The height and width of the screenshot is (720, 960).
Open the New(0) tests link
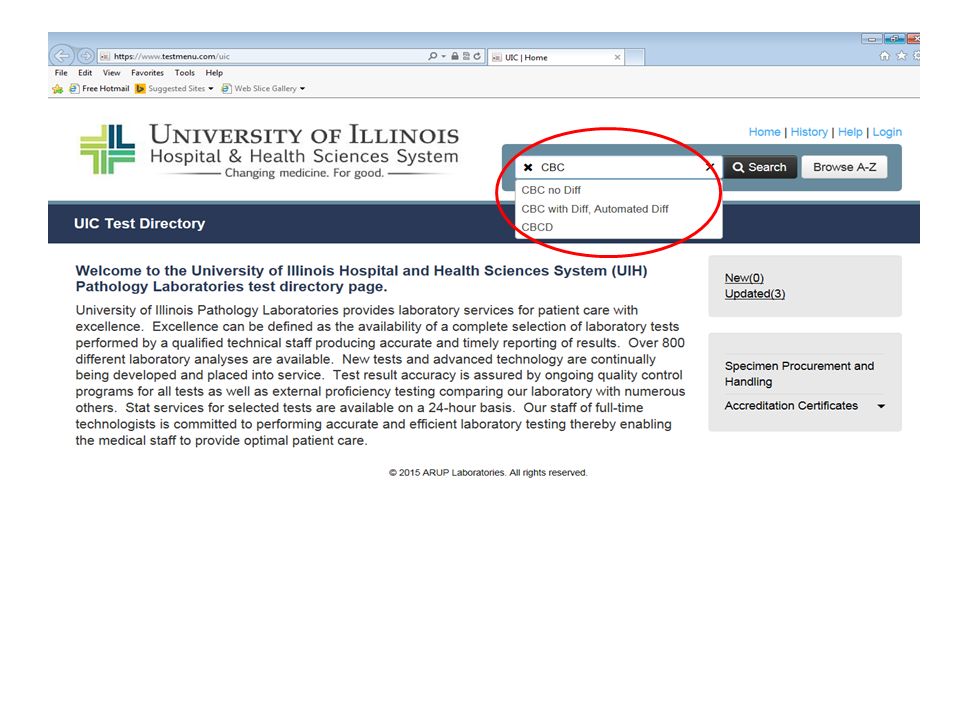[x=744, y=278]
